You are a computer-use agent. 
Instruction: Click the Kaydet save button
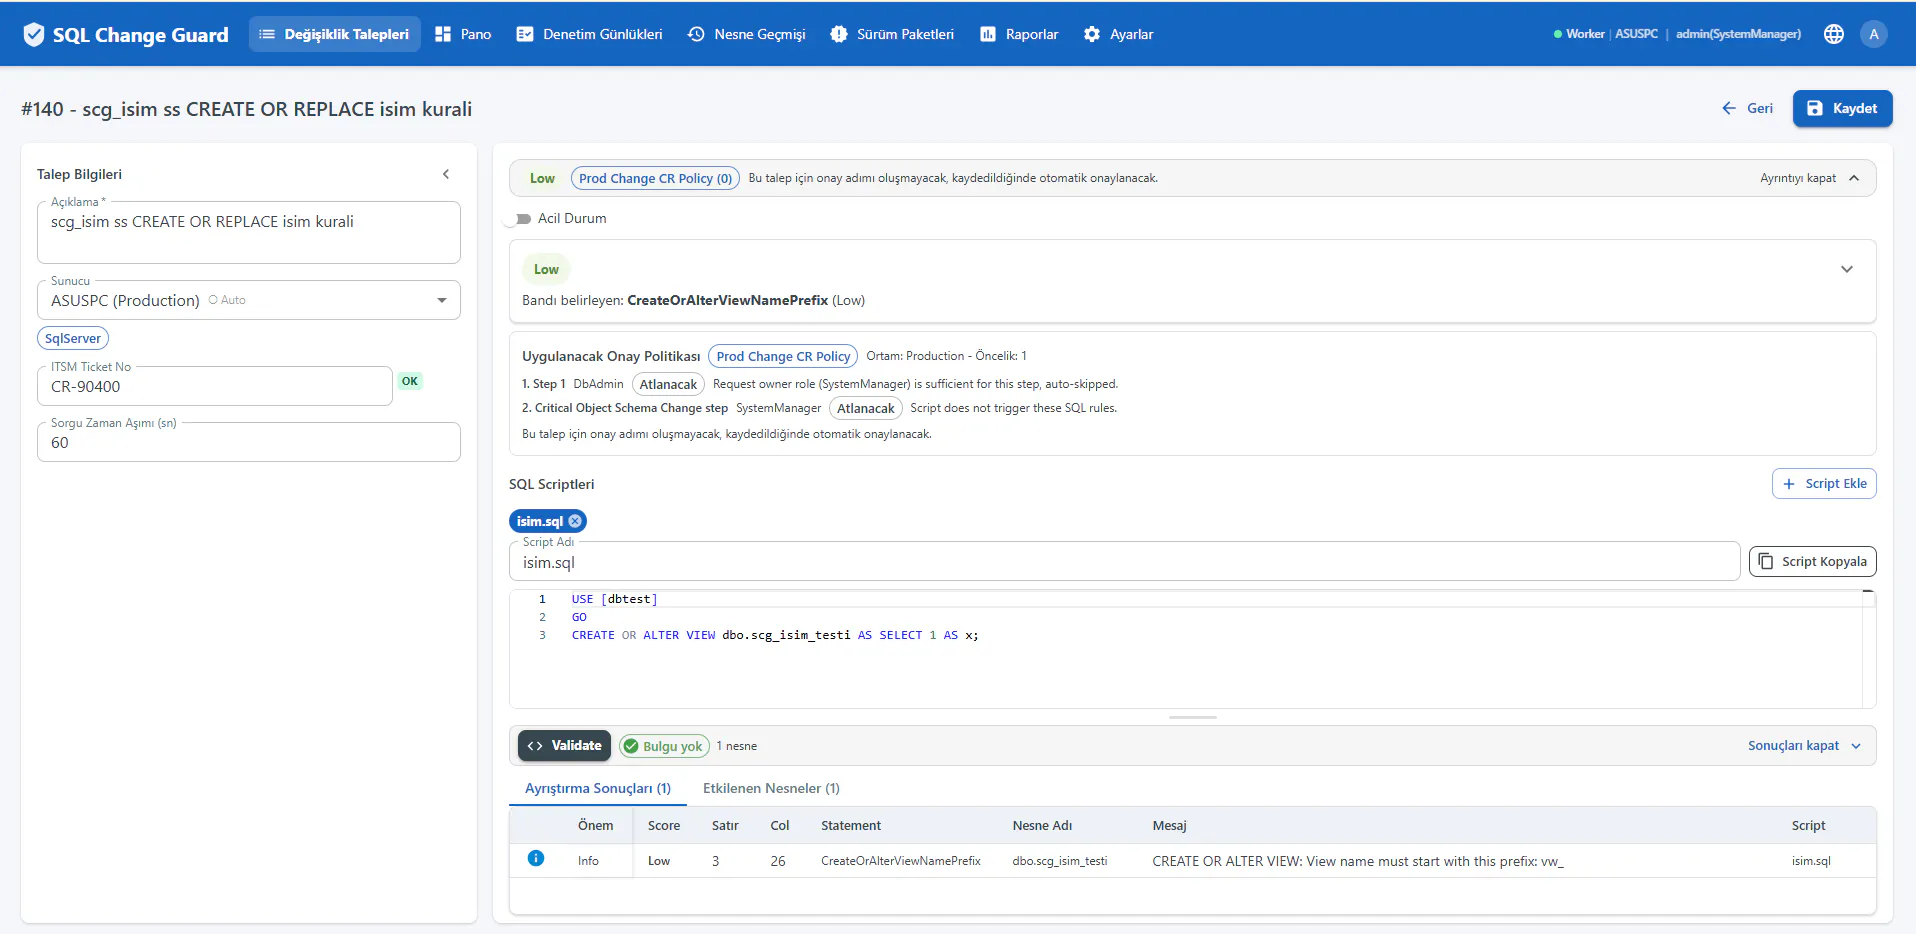1842,108
